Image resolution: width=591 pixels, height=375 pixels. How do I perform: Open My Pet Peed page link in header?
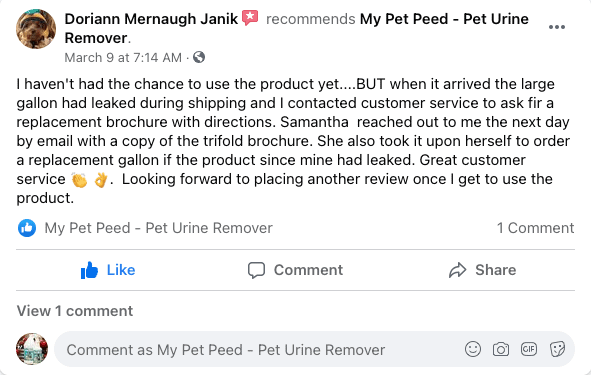297,28
